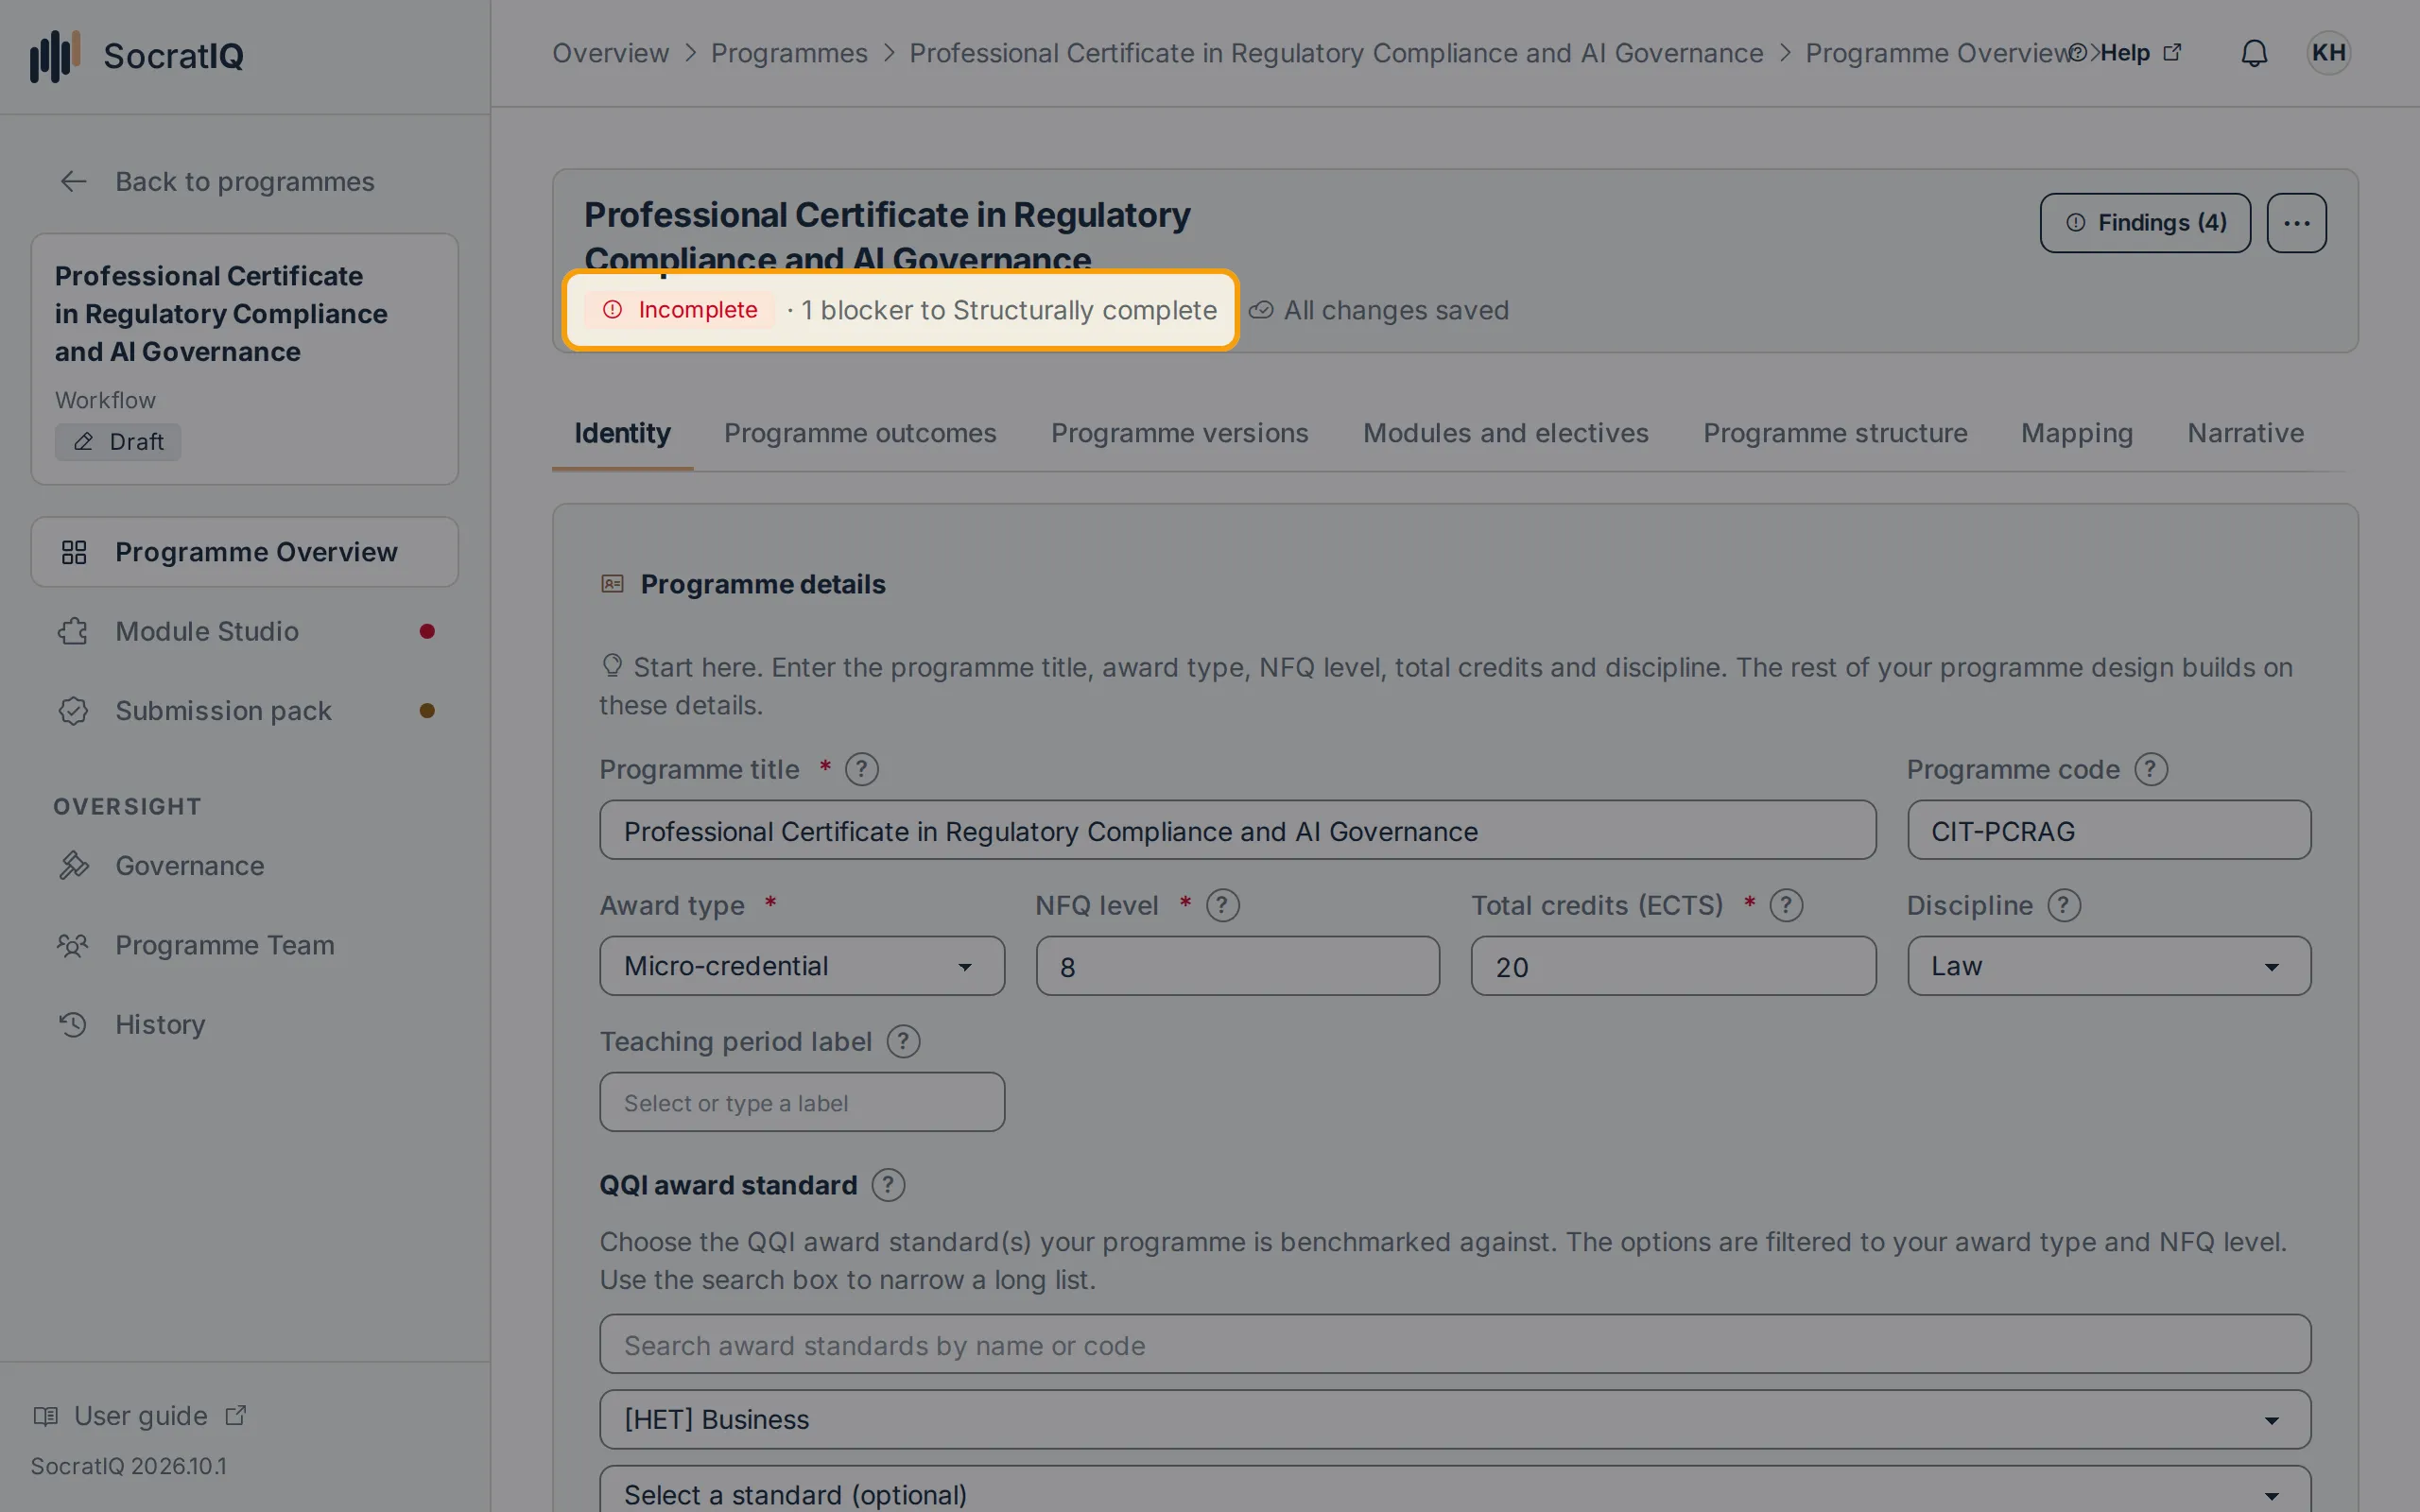Click the Module Studio puzzle icon
2420x1512 pixels.
click(73, 631)
